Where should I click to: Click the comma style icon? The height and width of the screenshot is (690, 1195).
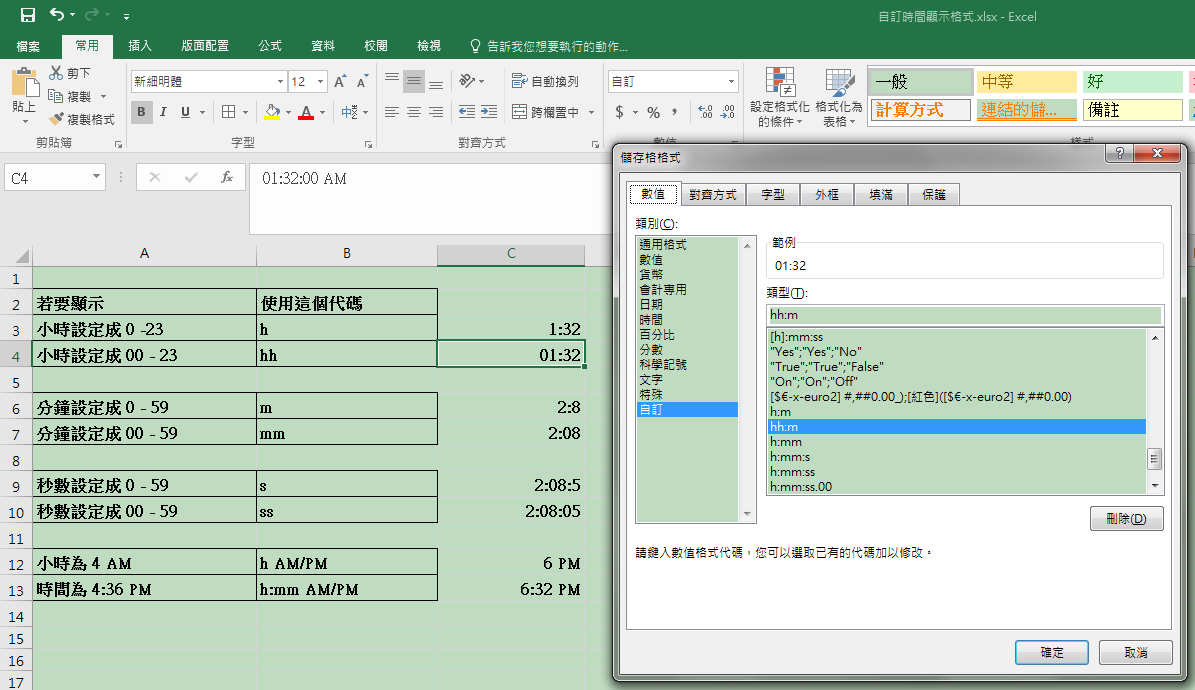coord(674,112)
